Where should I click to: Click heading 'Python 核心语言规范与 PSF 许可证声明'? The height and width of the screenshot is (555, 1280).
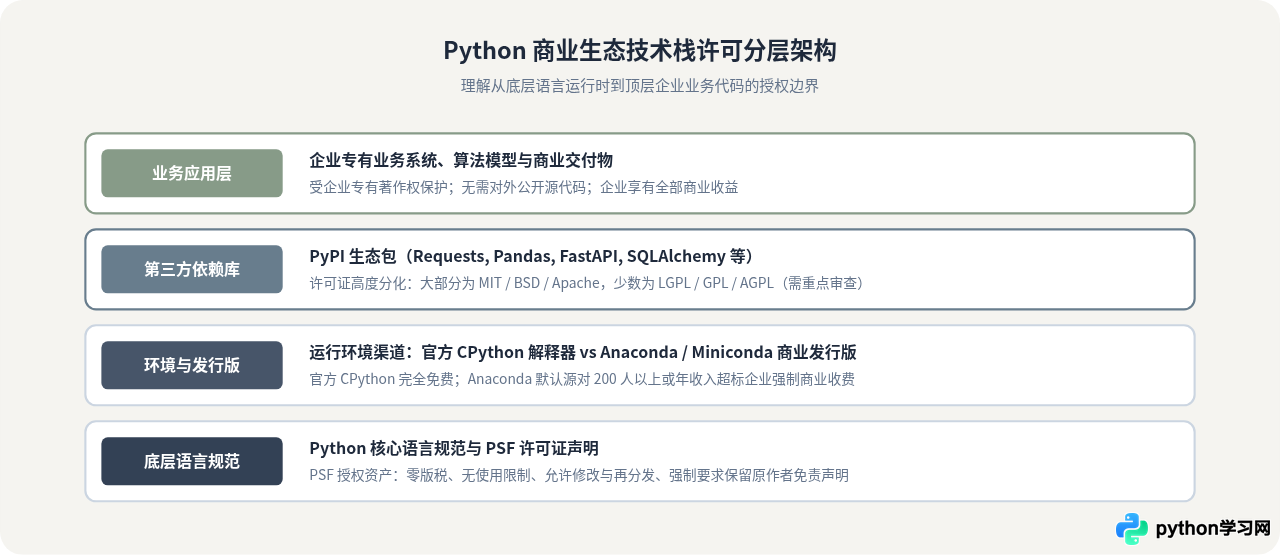pos(454,448)
